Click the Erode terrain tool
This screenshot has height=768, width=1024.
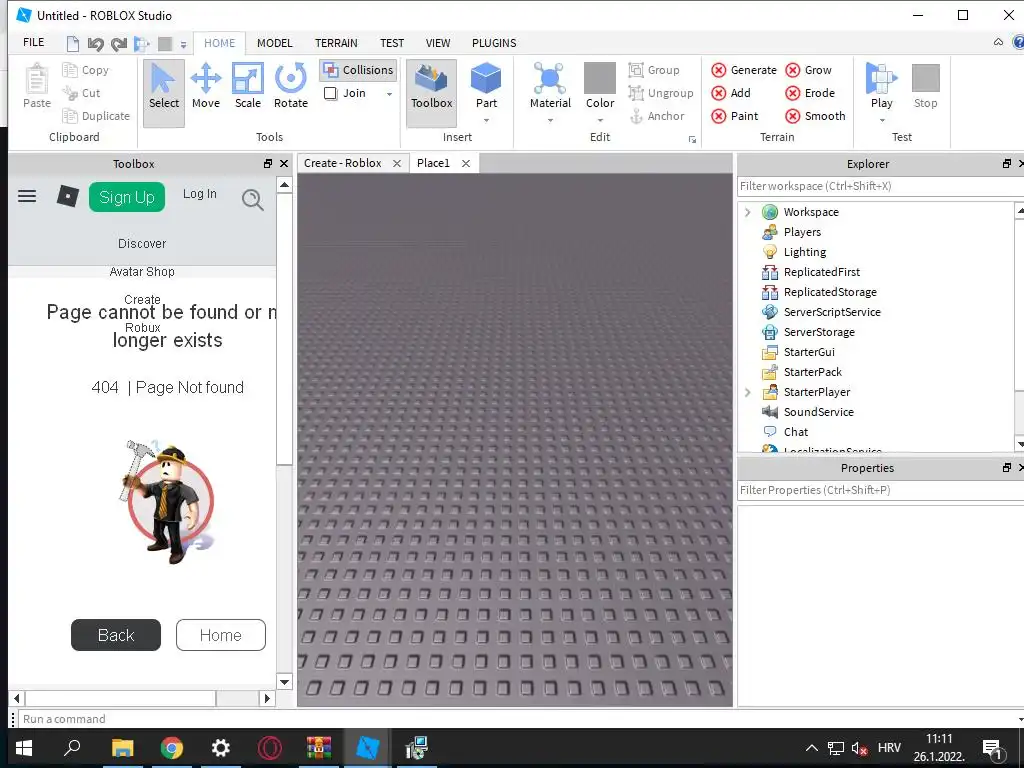click(x=810, y=93)
